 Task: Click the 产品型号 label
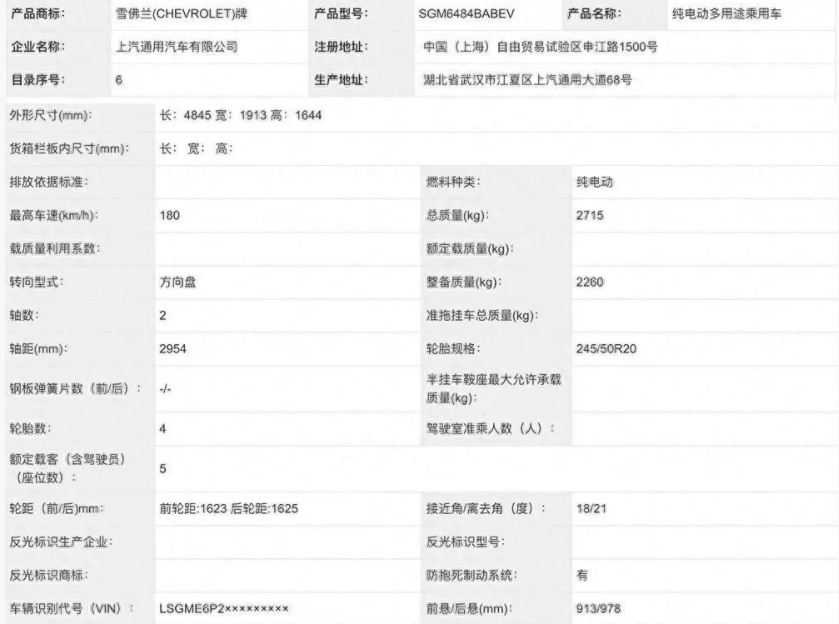pyautogui.click(x=341, y=14)
